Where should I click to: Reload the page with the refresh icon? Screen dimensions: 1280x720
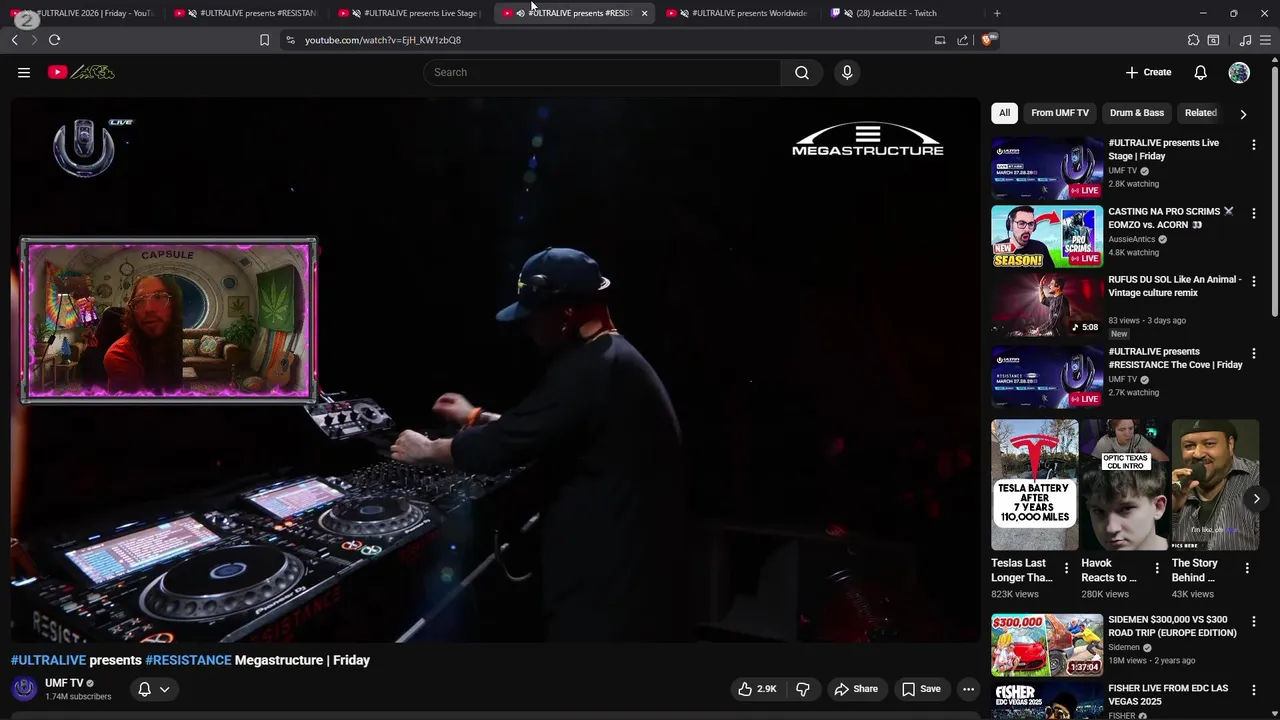pyautogui.click(x=54, y=40)
